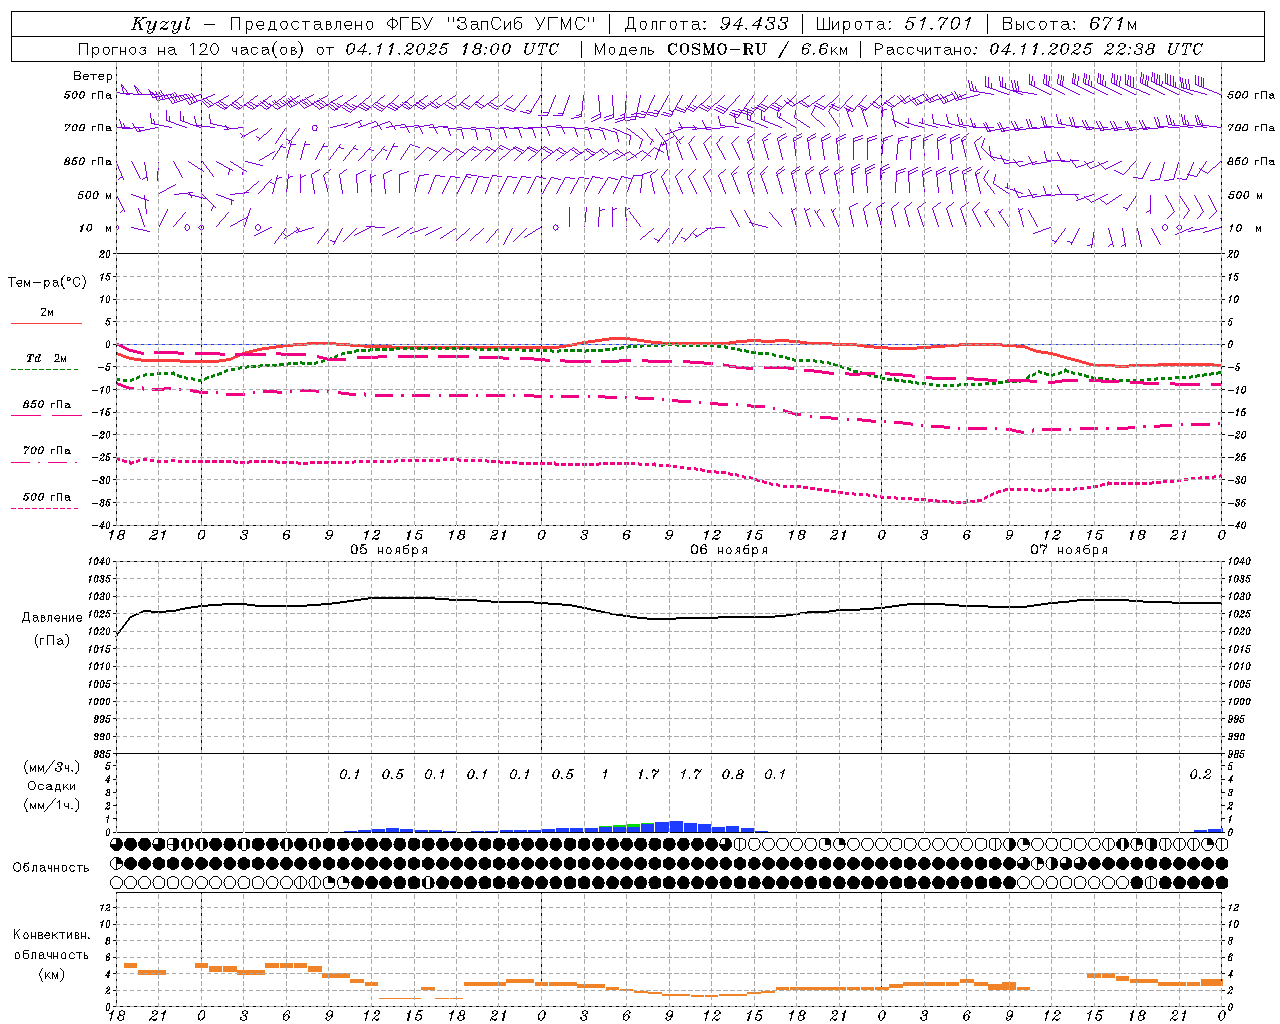Select the 10 м wind level label on the left

coord(97,228)
